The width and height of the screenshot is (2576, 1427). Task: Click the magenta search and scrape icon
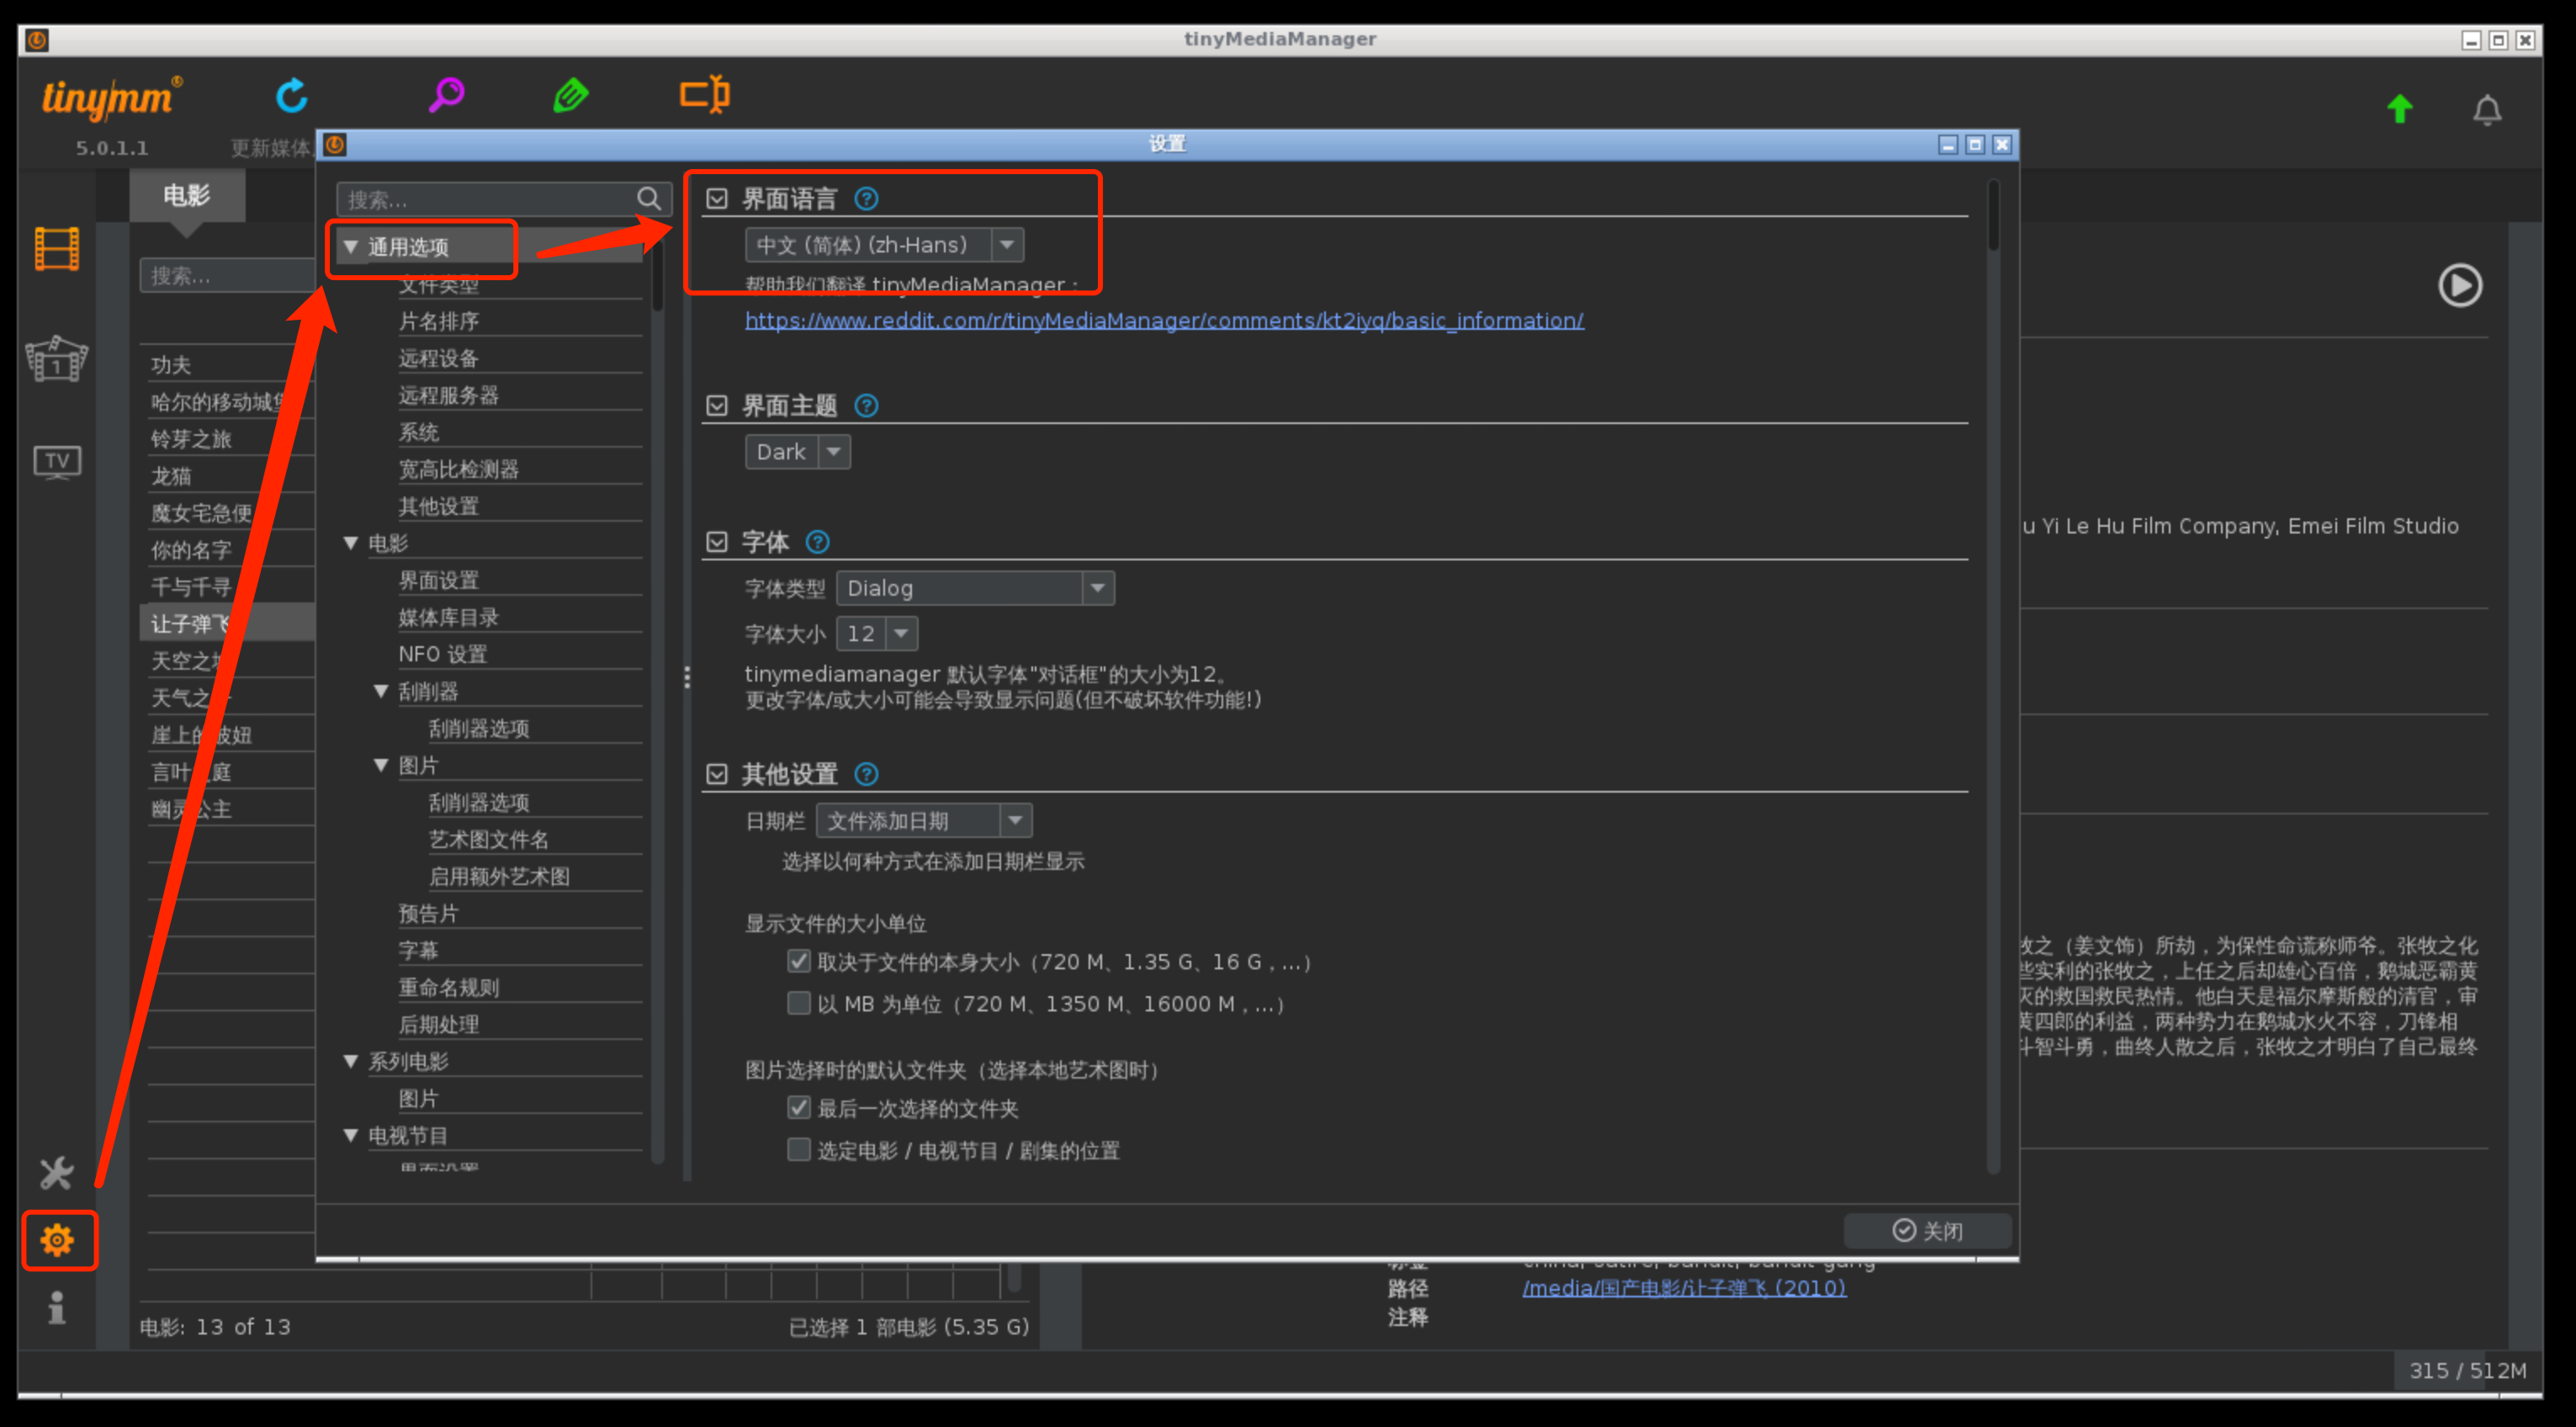click(x=446, y=96)
